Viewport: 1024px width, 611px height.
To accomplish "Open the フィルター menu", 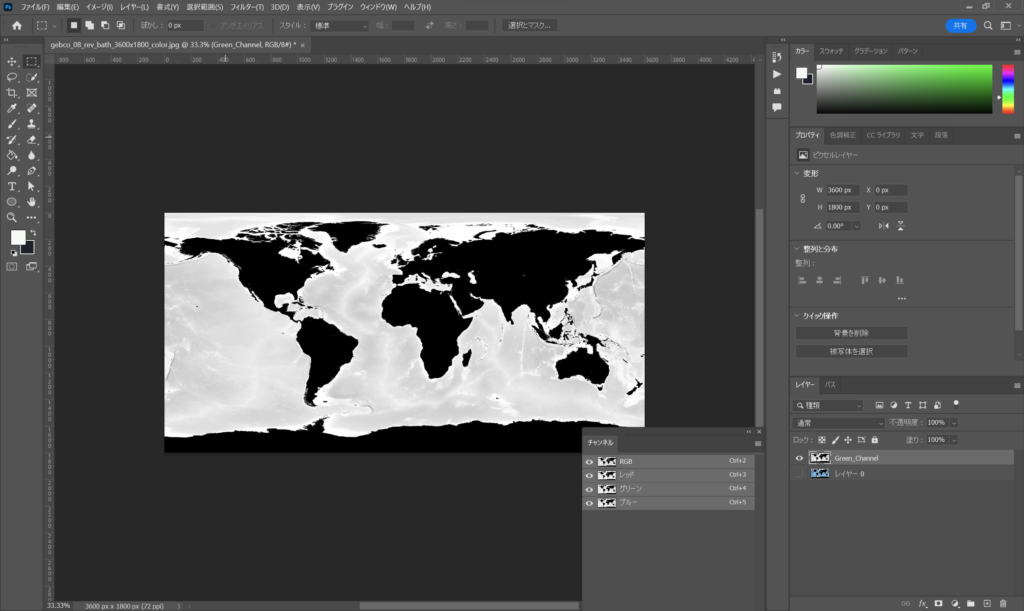I will tap(245, 7).
